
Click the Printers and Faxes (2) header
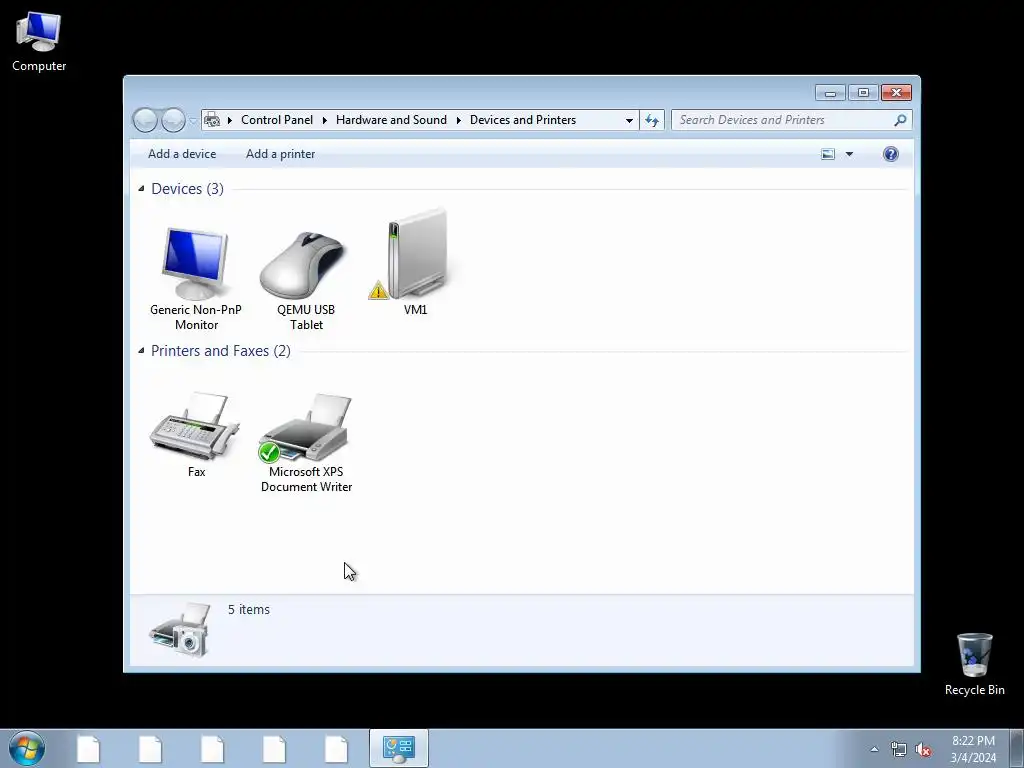pyautogui.click(x=221, y=351)
